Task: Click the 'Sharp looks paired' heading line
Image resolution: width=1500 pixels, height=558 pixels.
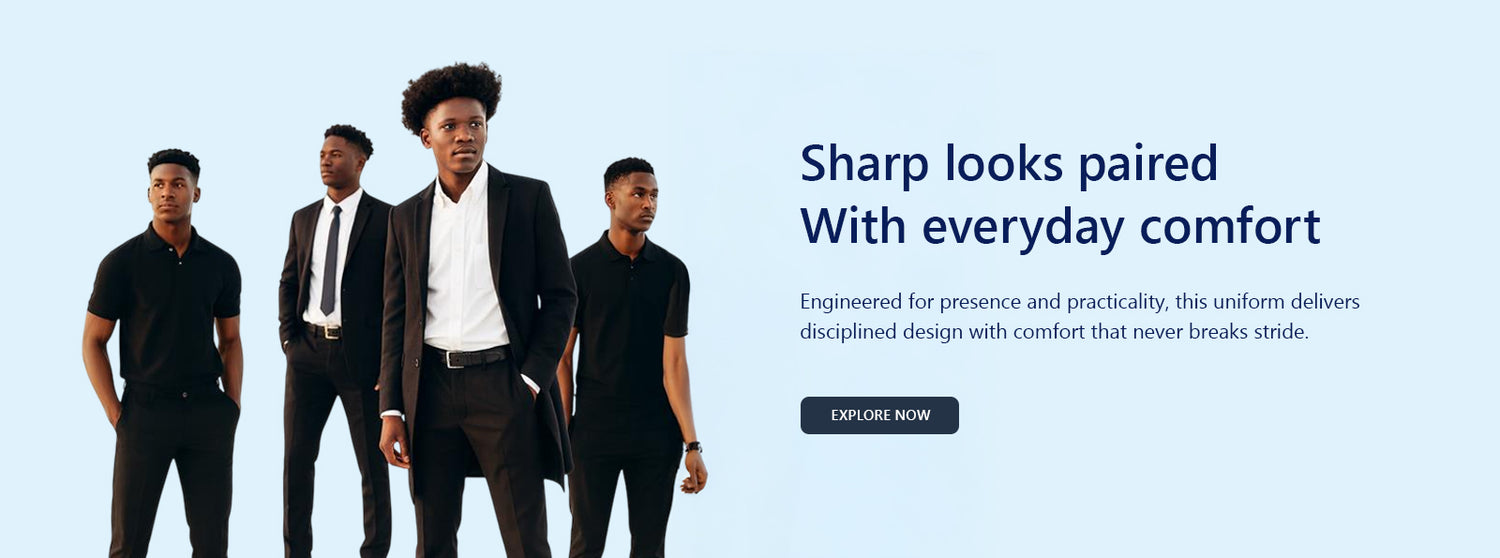Action: click(1009, 164)
